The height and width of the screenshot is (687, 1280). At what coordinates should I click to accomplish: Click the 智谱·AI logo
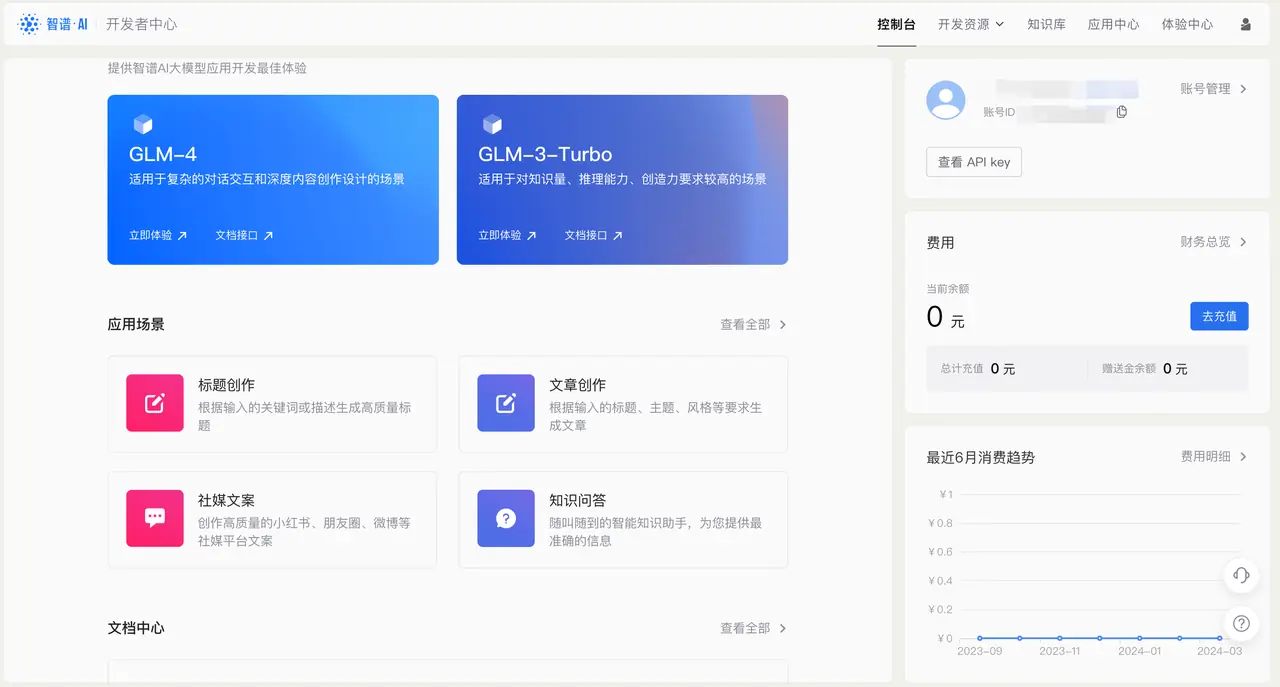pyautogui.click(x=52, y=23)
